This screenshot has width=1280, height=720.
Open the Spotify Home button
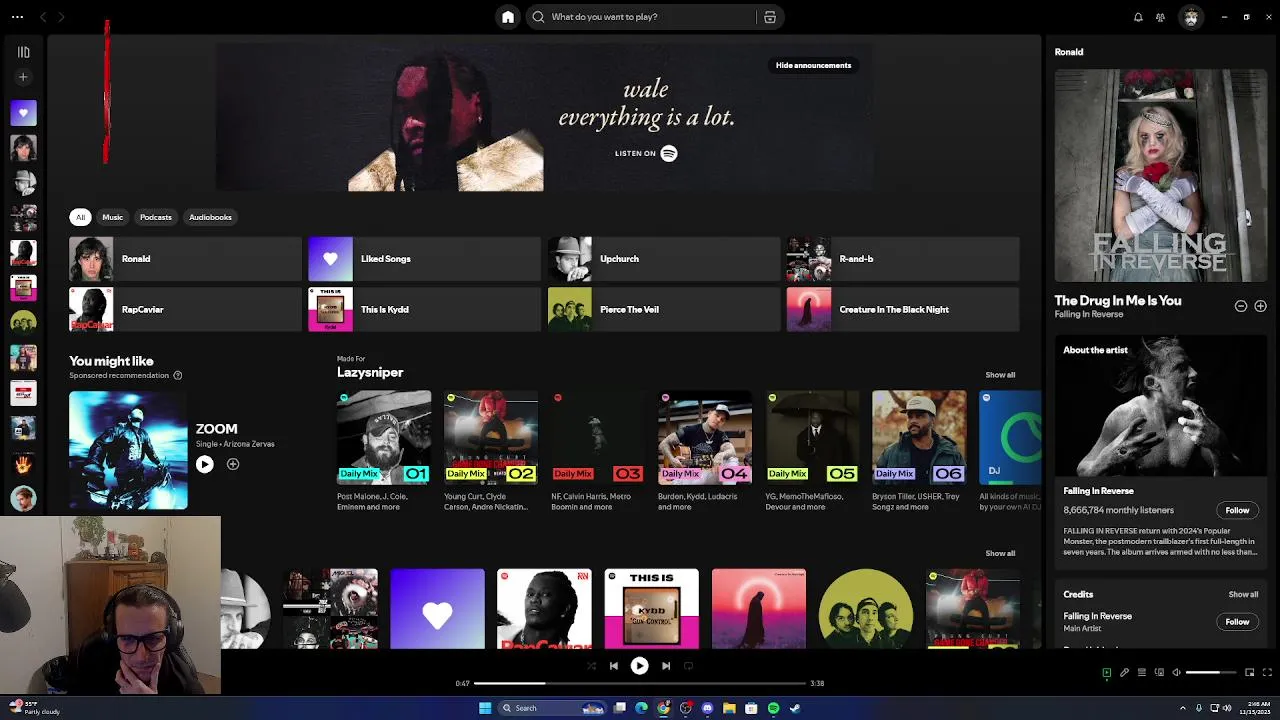508,17
